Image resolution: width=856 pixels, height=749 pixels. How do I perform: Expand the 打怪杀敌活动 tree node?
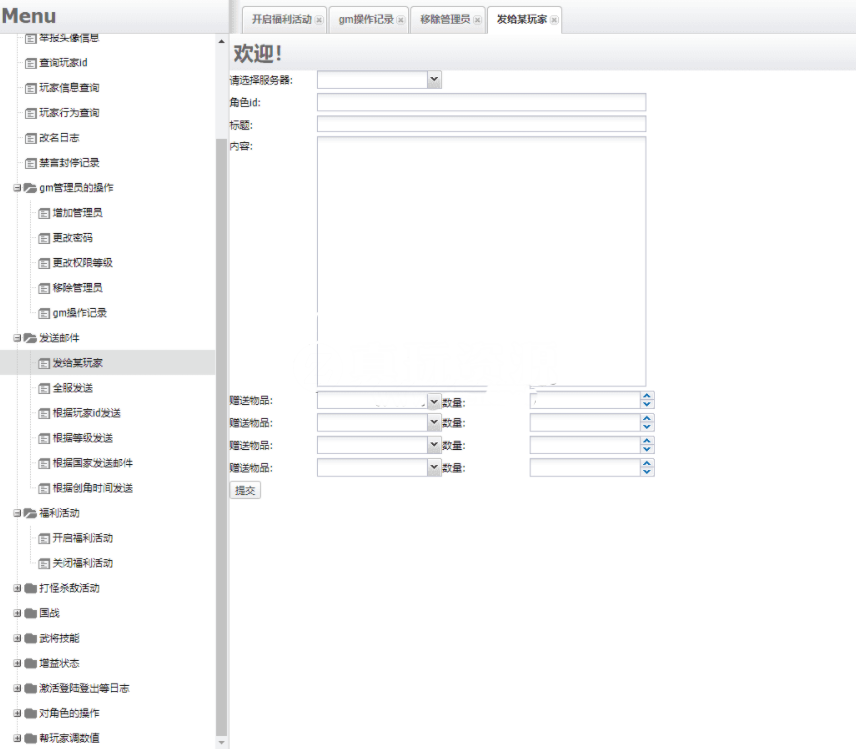coord(17,588)
